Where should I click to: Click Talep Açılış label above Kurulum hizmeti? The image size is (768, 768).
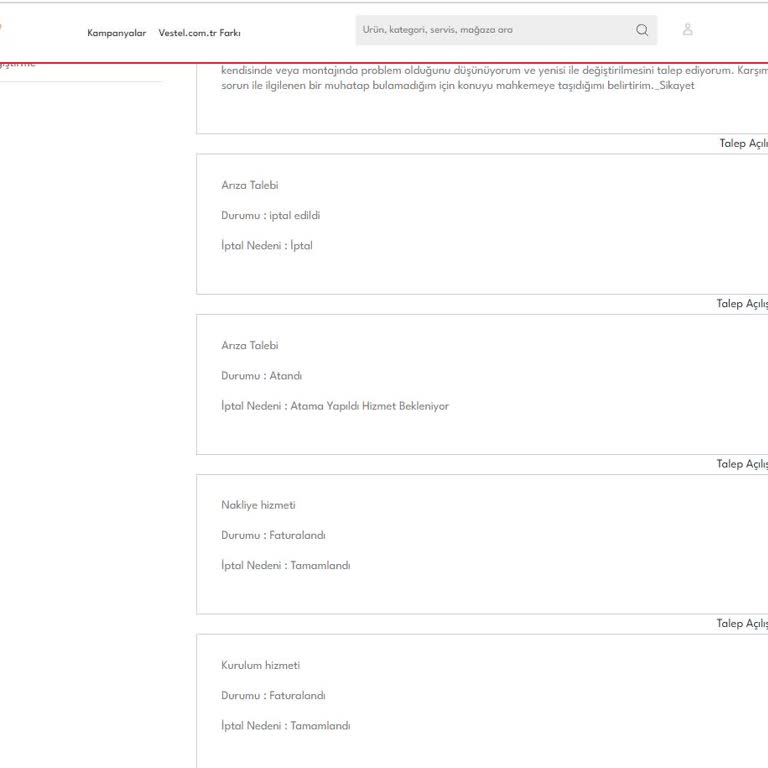(x=741, y=624)
